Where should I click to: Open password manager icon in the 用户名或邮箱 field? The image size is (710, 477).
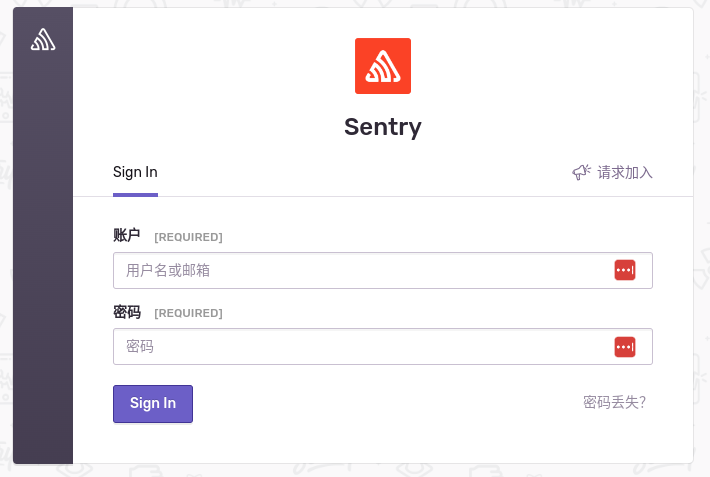click(x=624, y=270)
